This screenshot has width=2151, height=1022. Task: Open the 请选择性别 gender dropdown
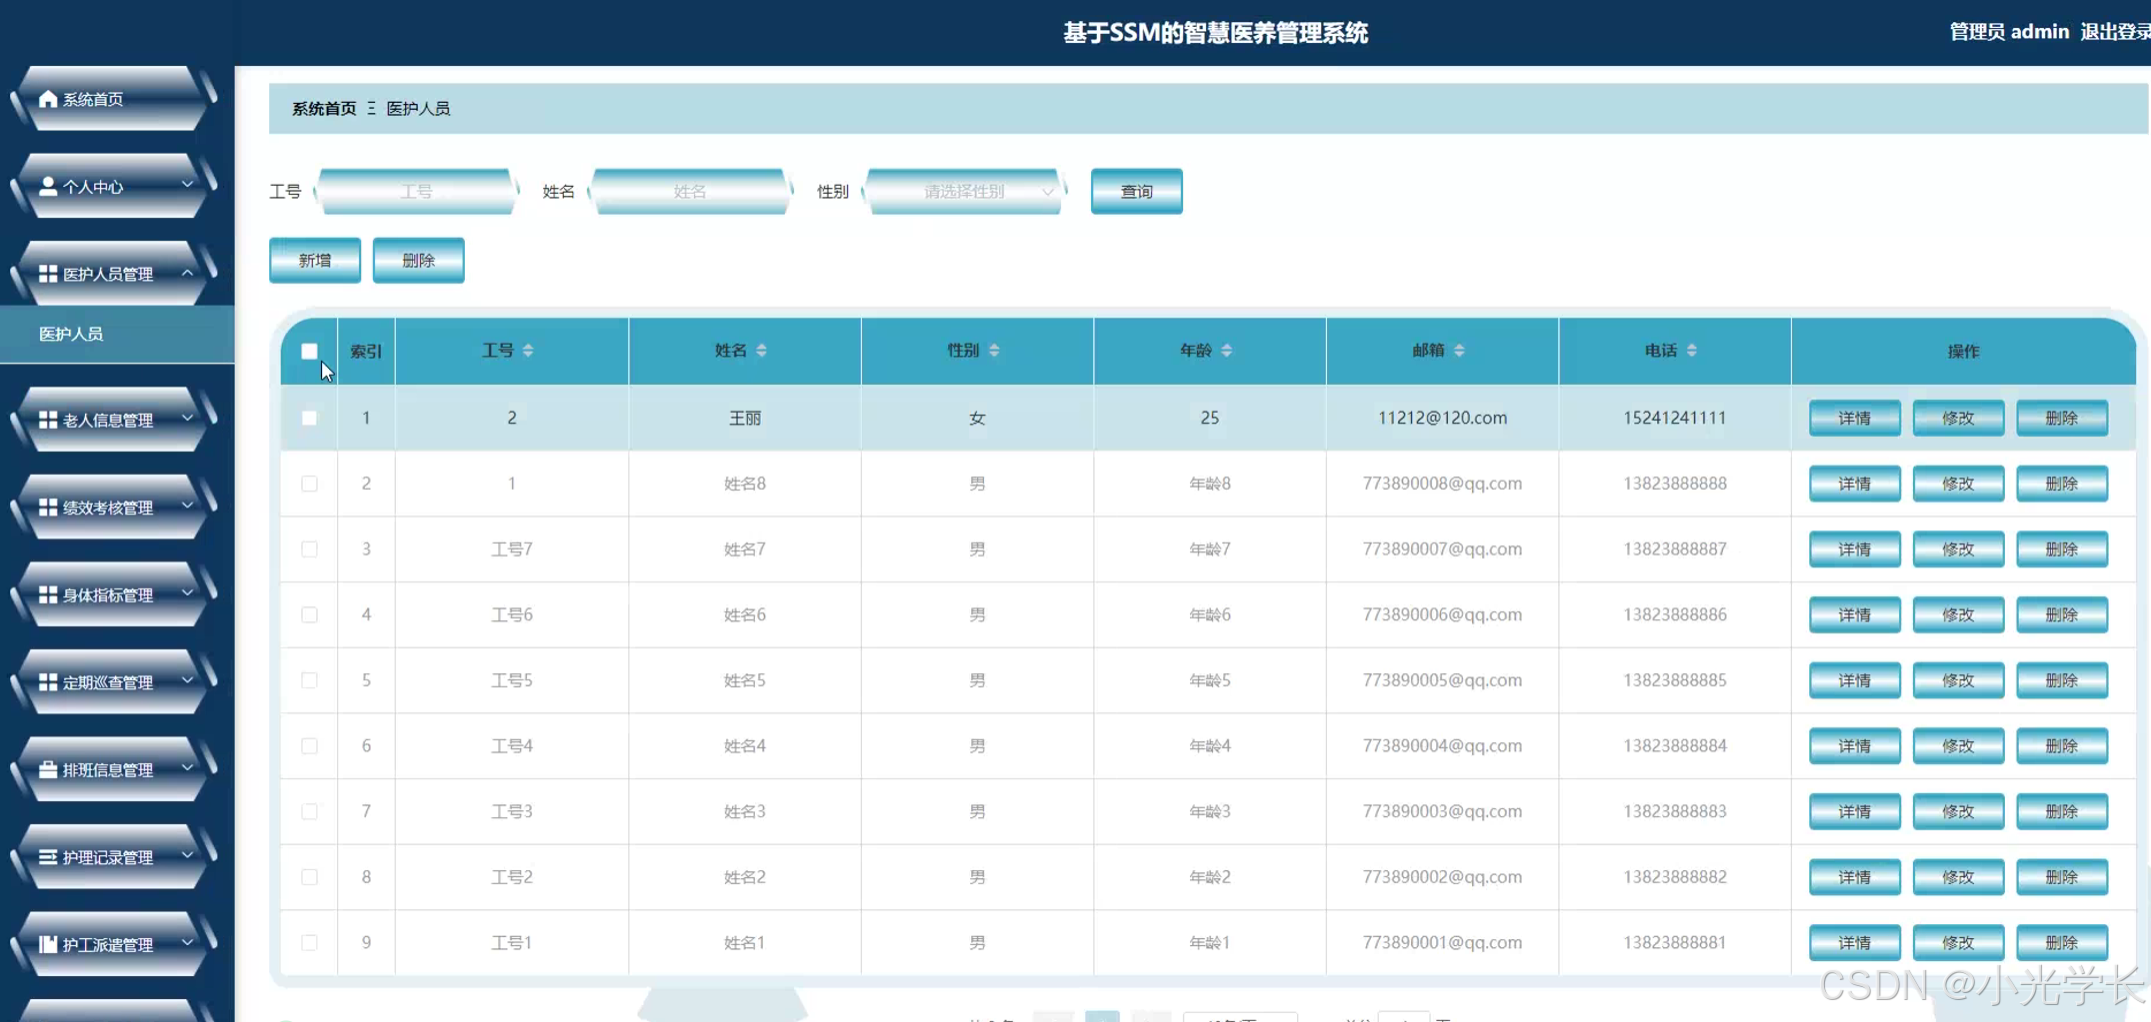pos(963,191)
